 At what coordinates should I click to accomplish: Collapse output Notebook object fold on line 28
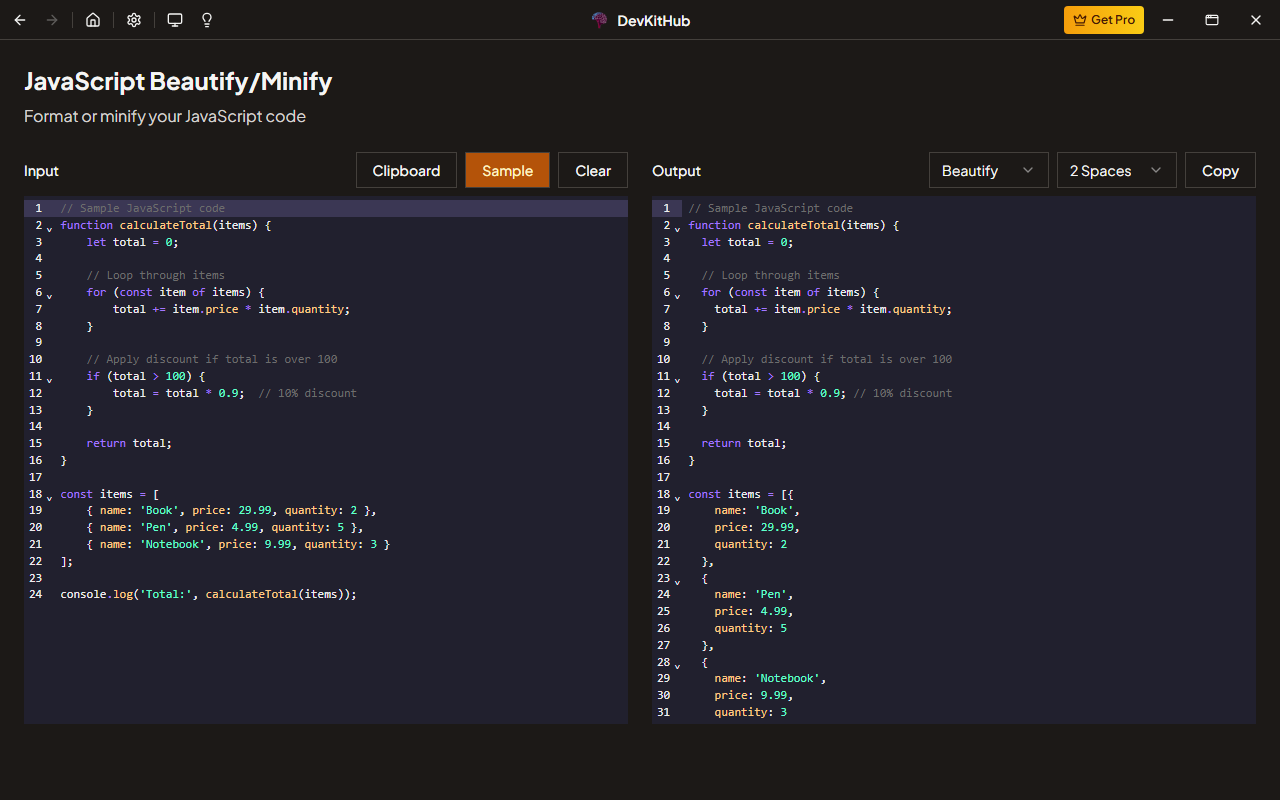coord(677,666)
